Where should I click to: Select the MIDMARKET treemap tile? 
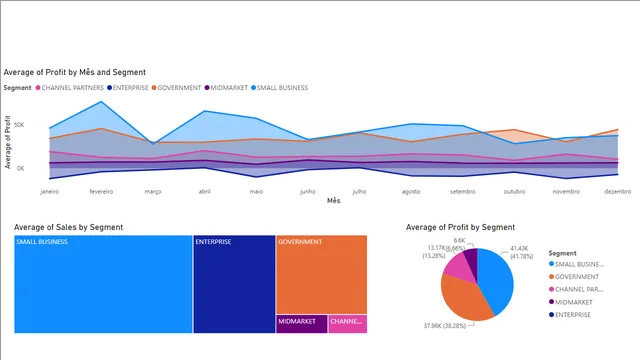(302, 324)
